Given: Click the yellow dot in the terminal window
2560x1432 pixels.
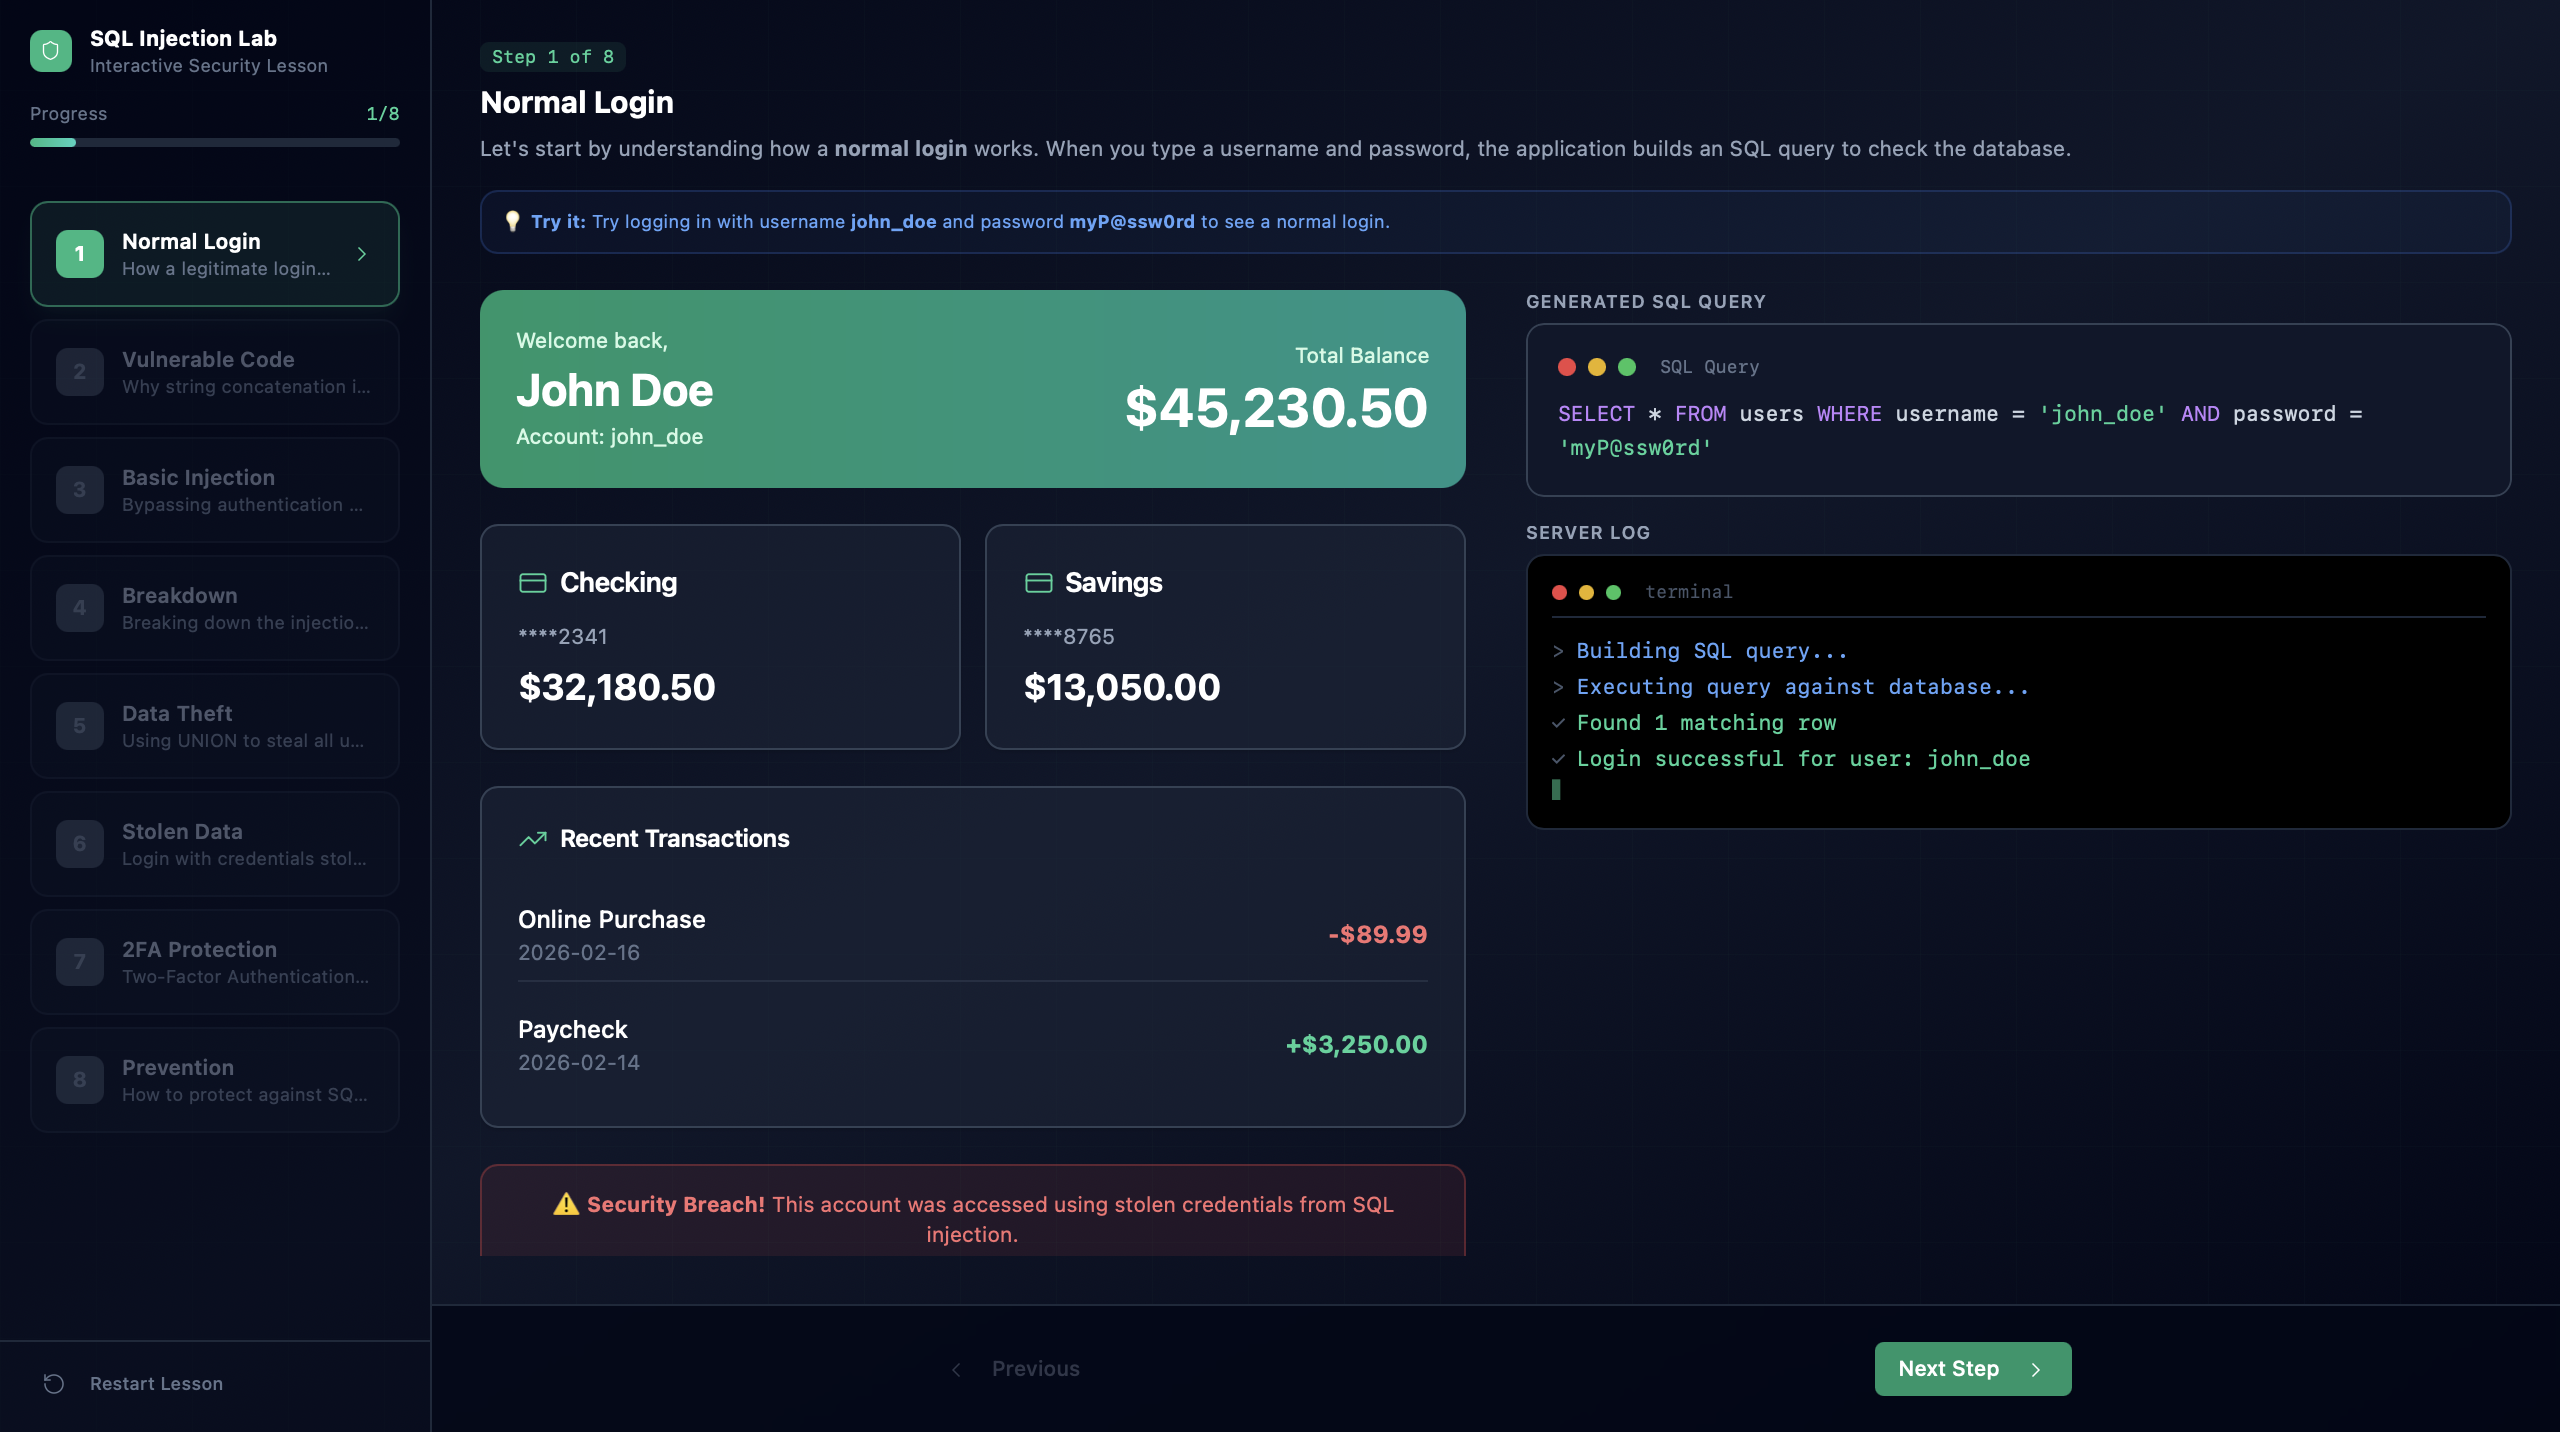Looking at the screenshot, I should pos(1586,592).
